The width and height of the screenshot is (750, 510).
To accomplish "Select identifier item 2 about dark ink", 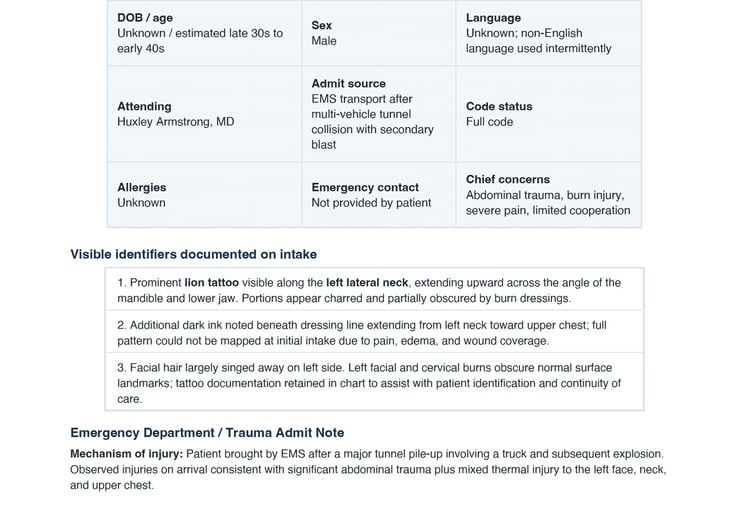I will (x=374, y=332).
